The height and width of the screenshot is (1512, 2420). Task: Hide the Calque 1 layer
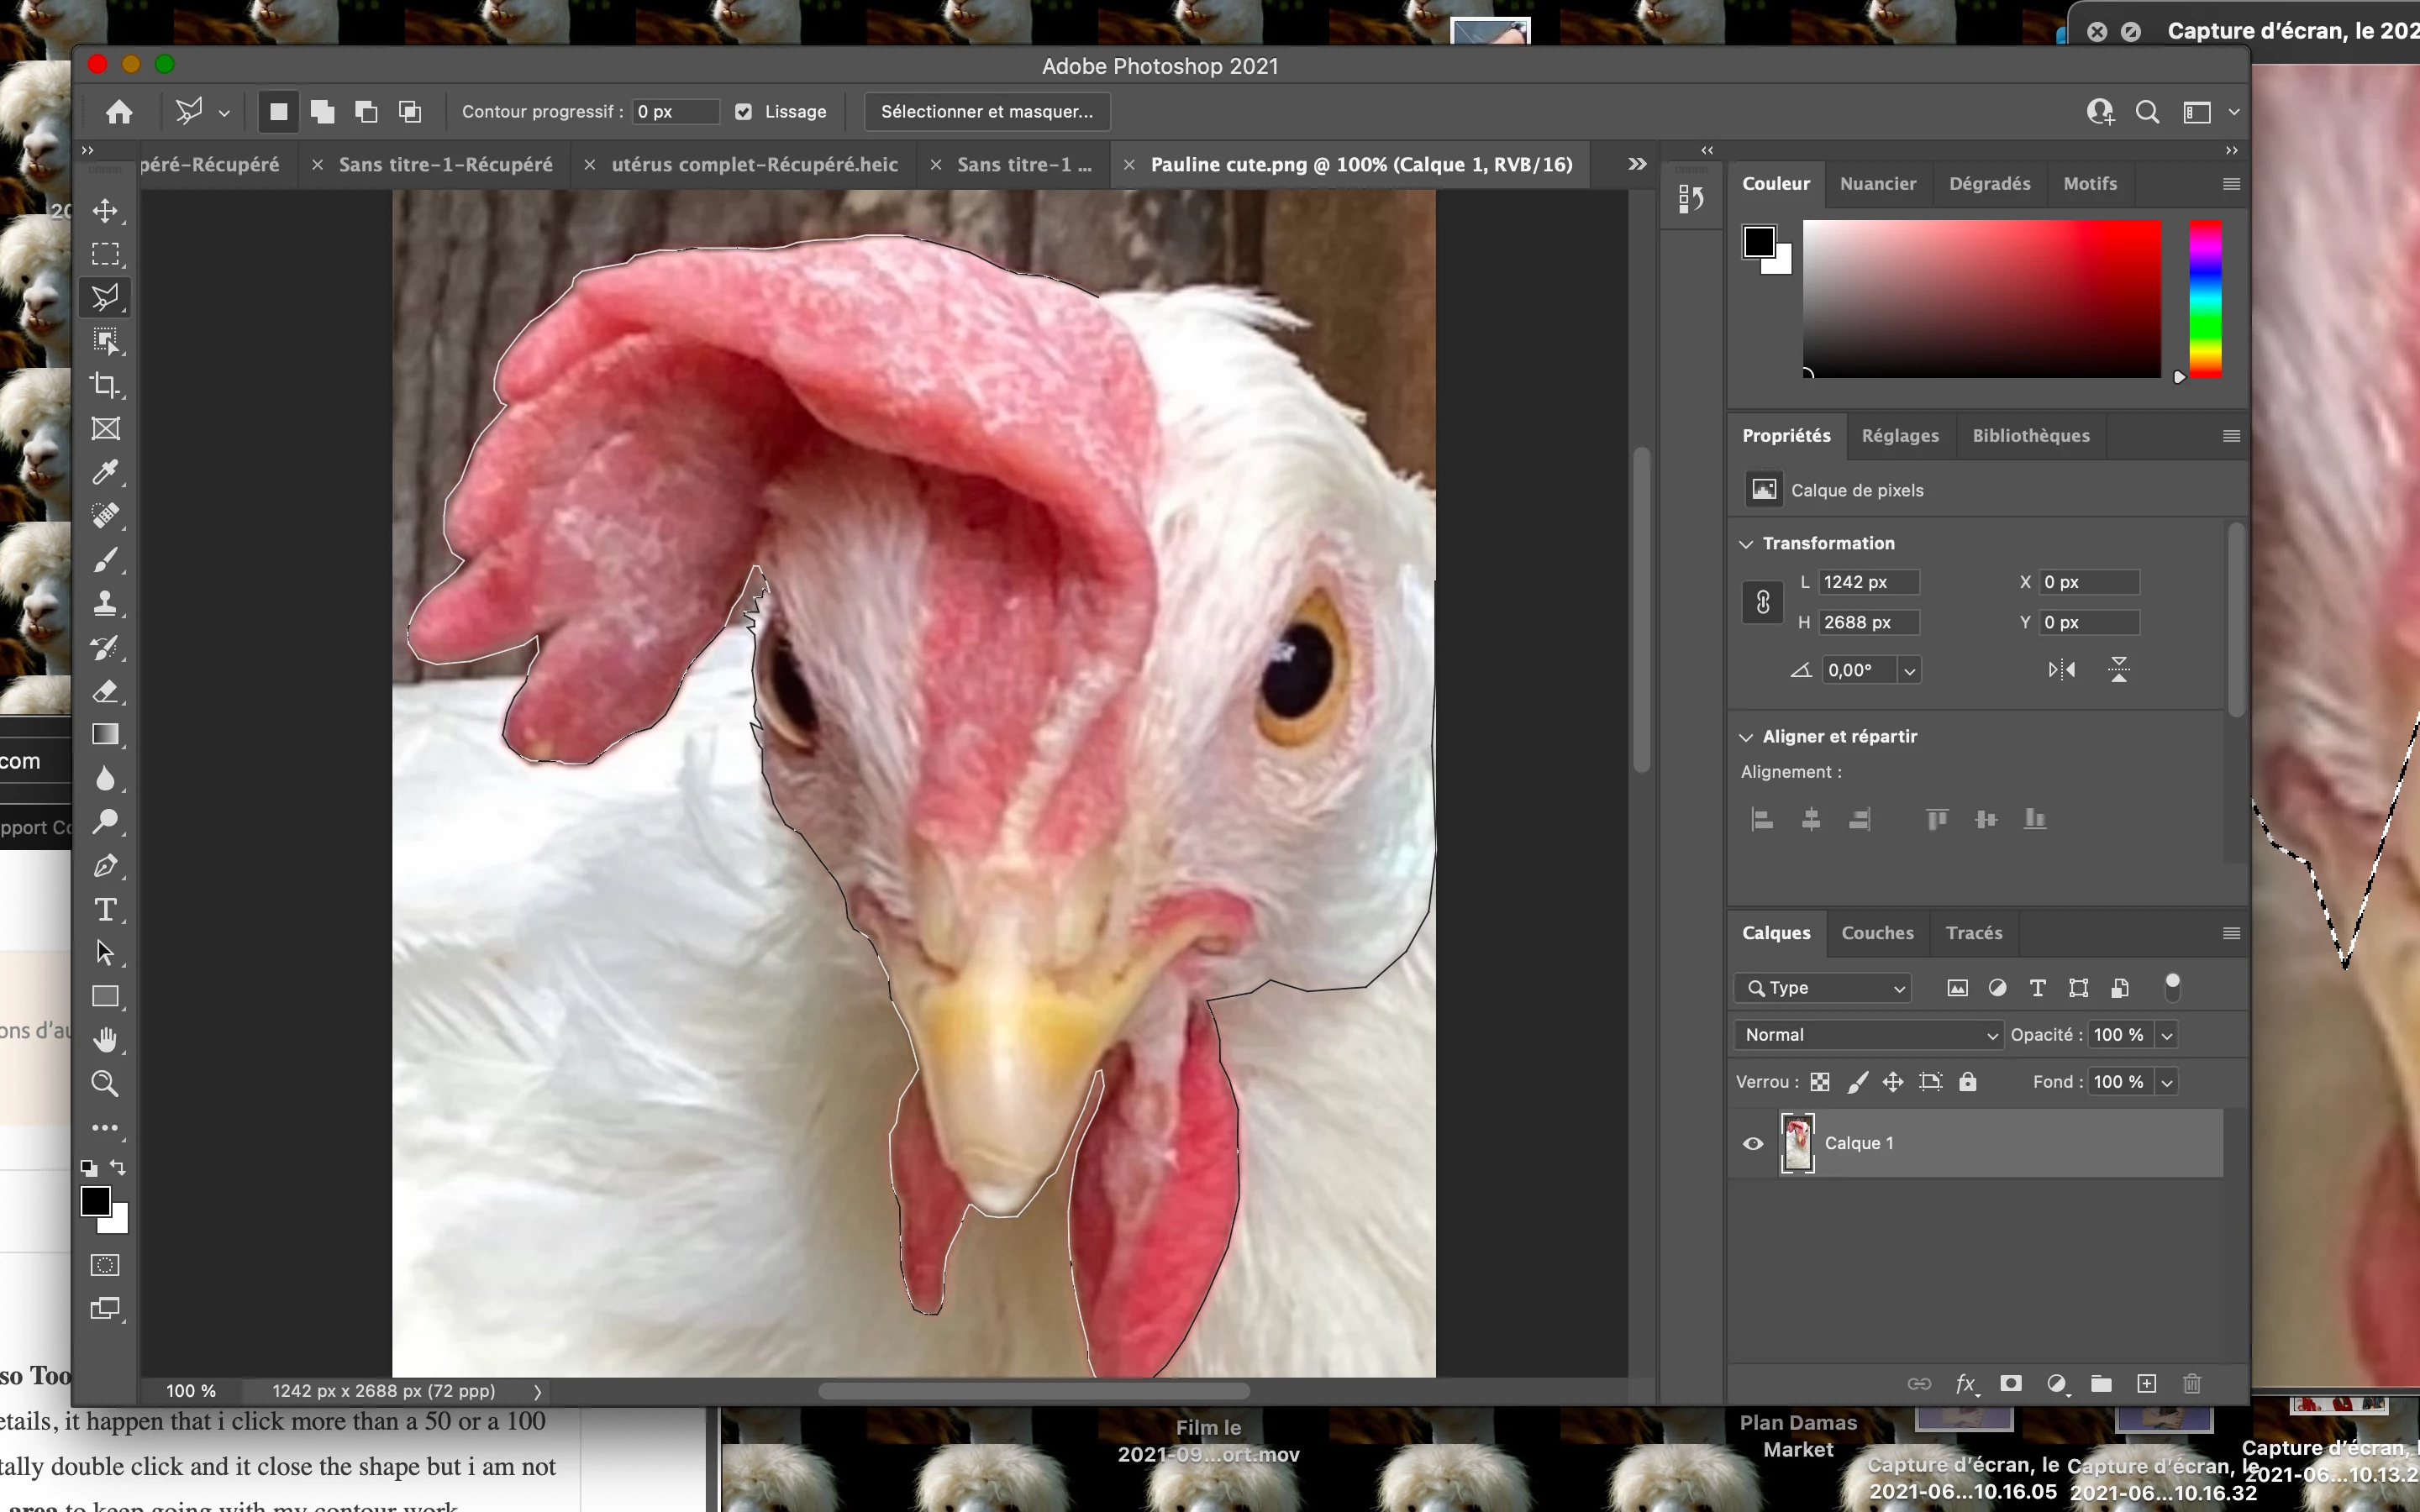tap(1753, 1143)
